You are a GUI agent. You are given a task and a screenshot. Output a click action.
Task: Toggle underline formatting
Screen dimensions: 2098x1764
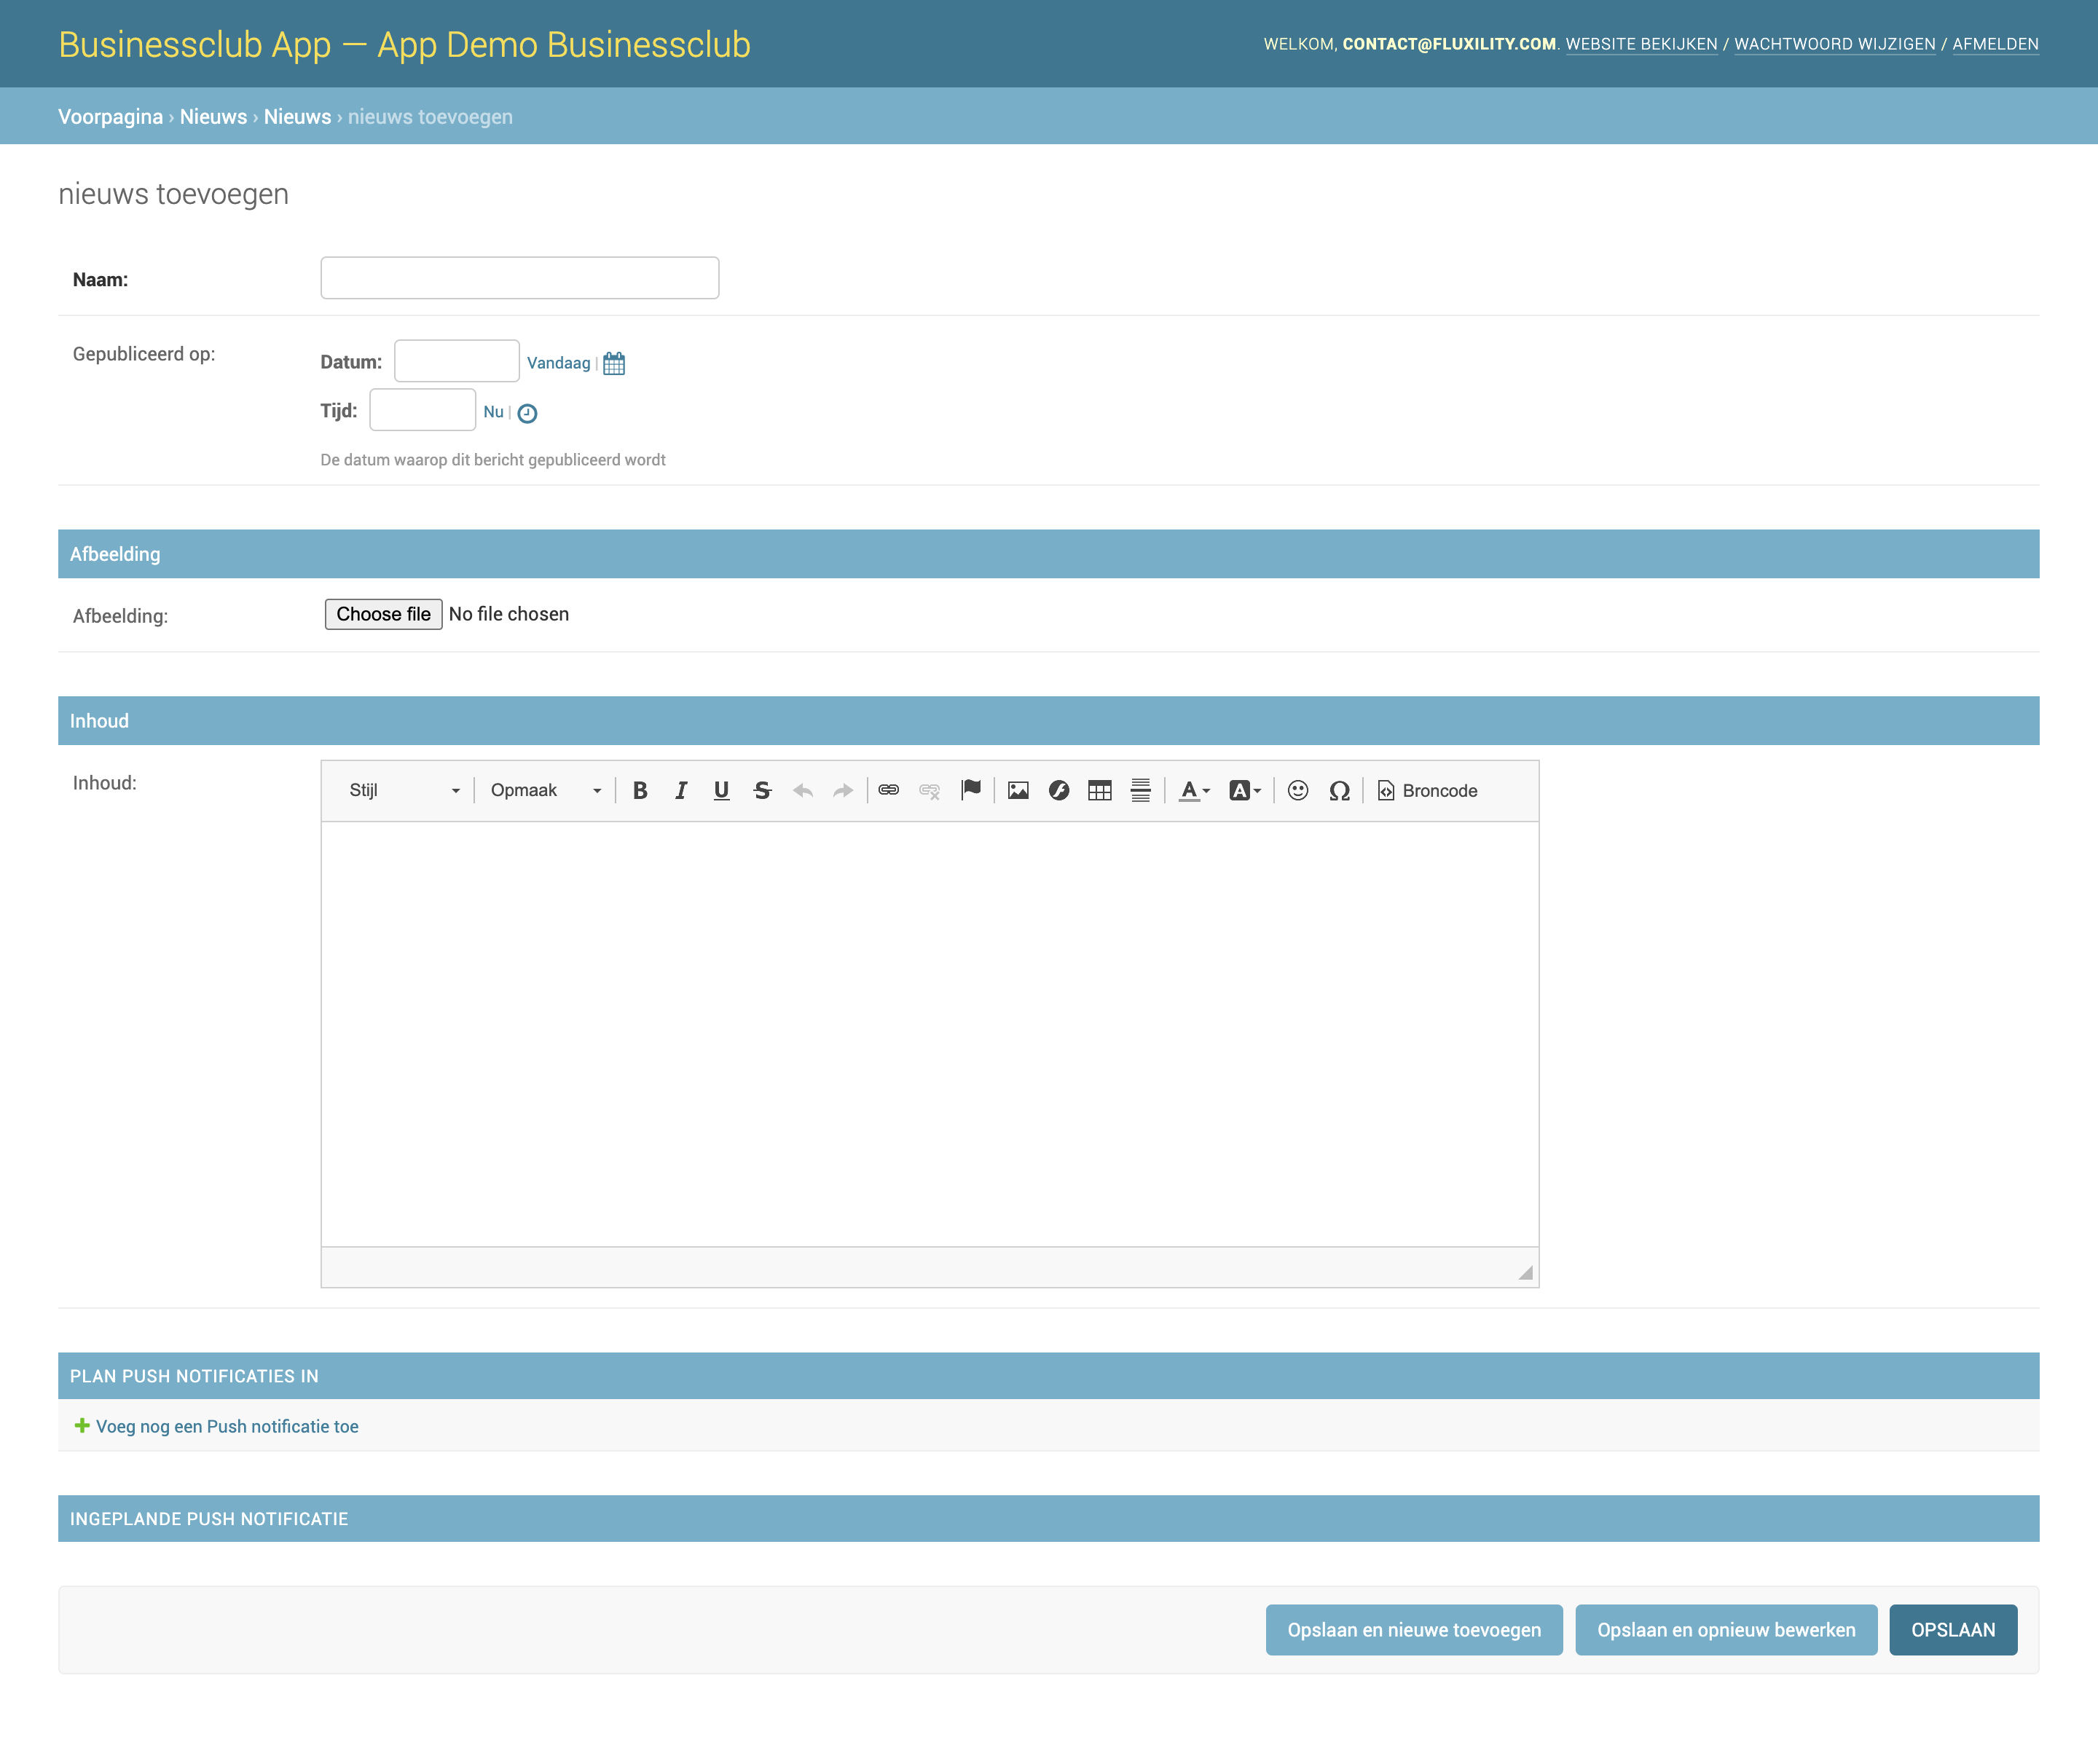[x=721, y=791]
